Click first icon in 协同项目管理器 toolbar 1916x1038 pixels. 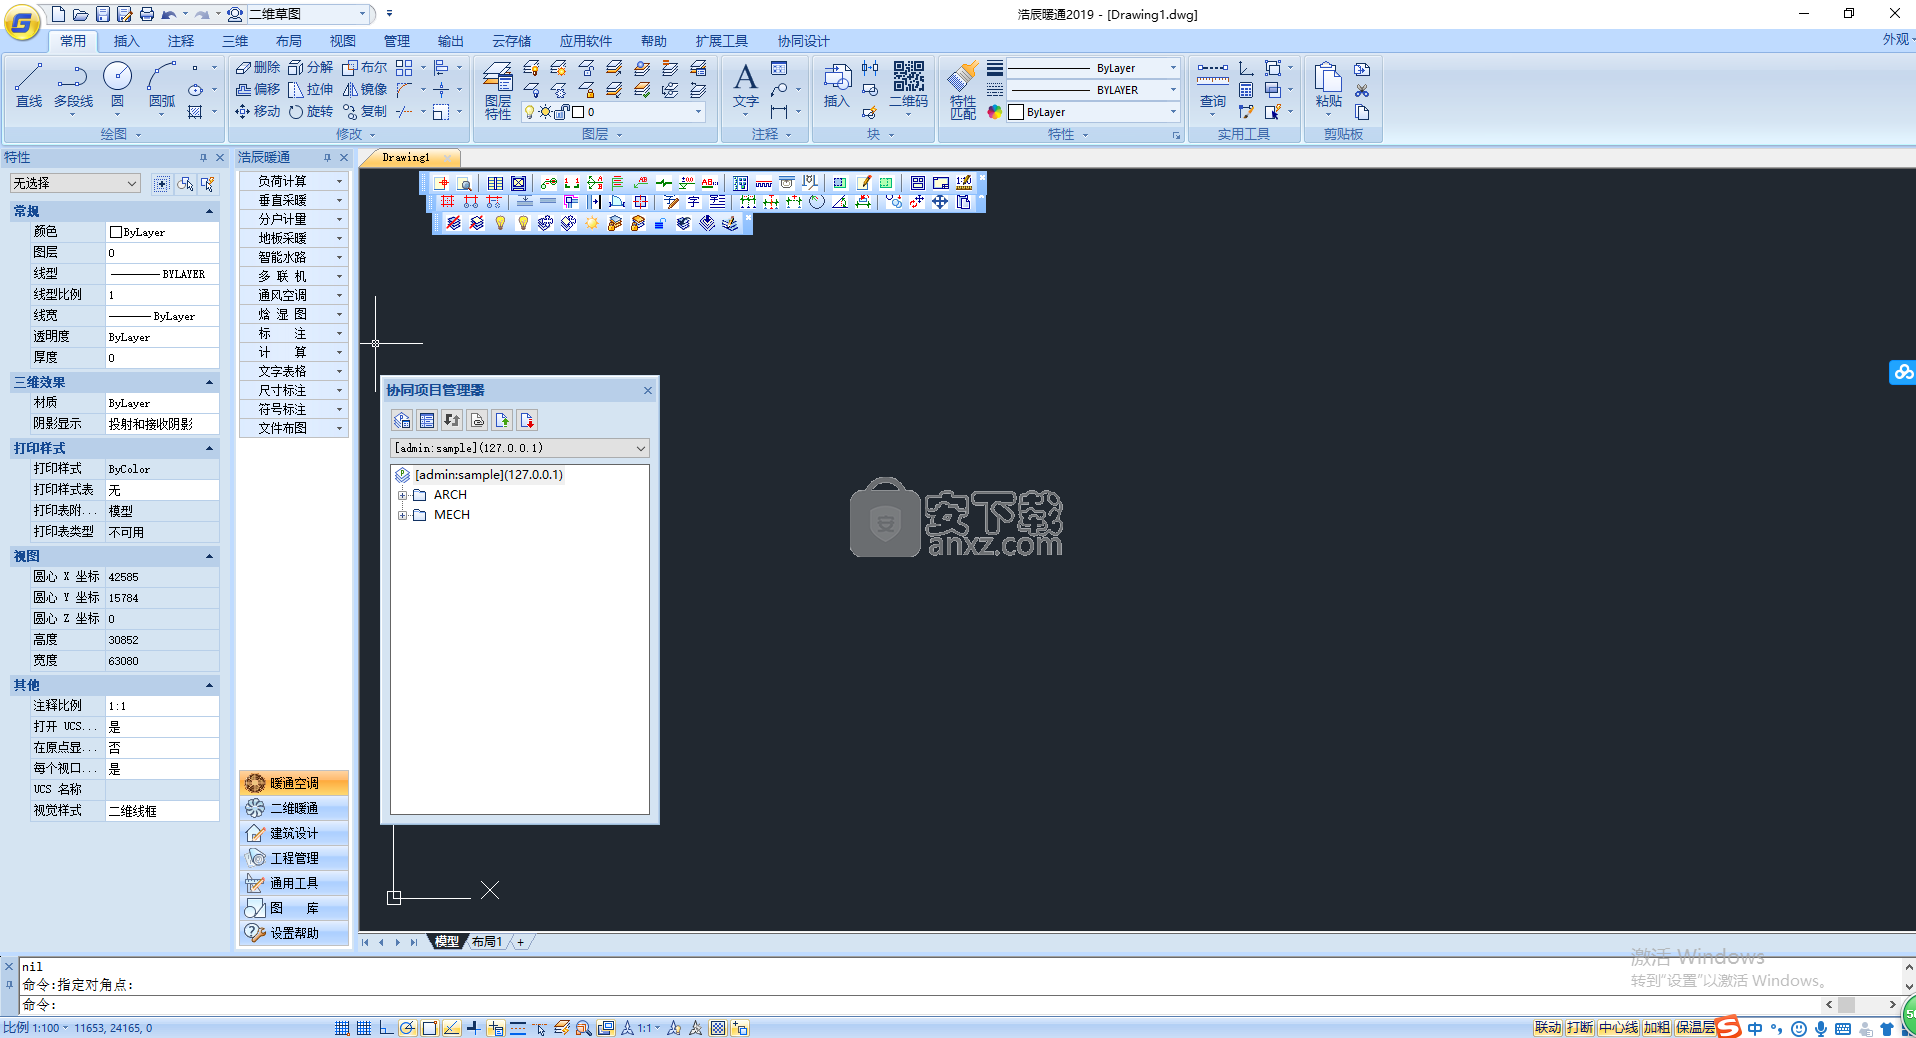point(402,420)
